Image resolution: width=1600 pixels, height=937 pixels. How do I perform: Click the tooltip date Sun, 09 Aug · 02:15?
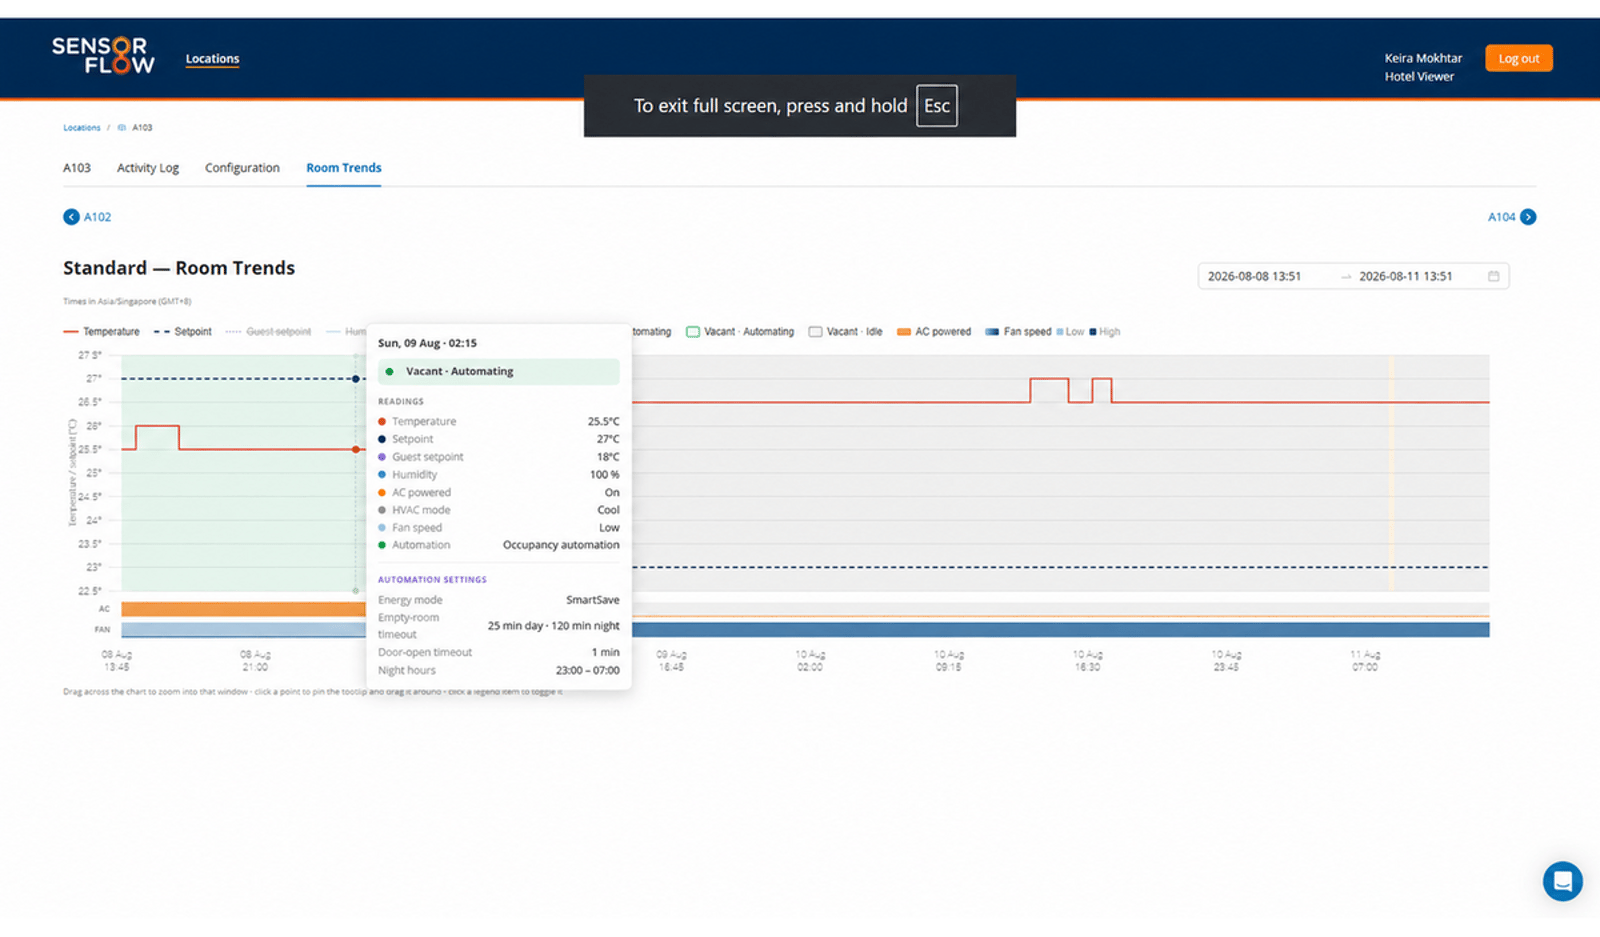coord(427,344)
